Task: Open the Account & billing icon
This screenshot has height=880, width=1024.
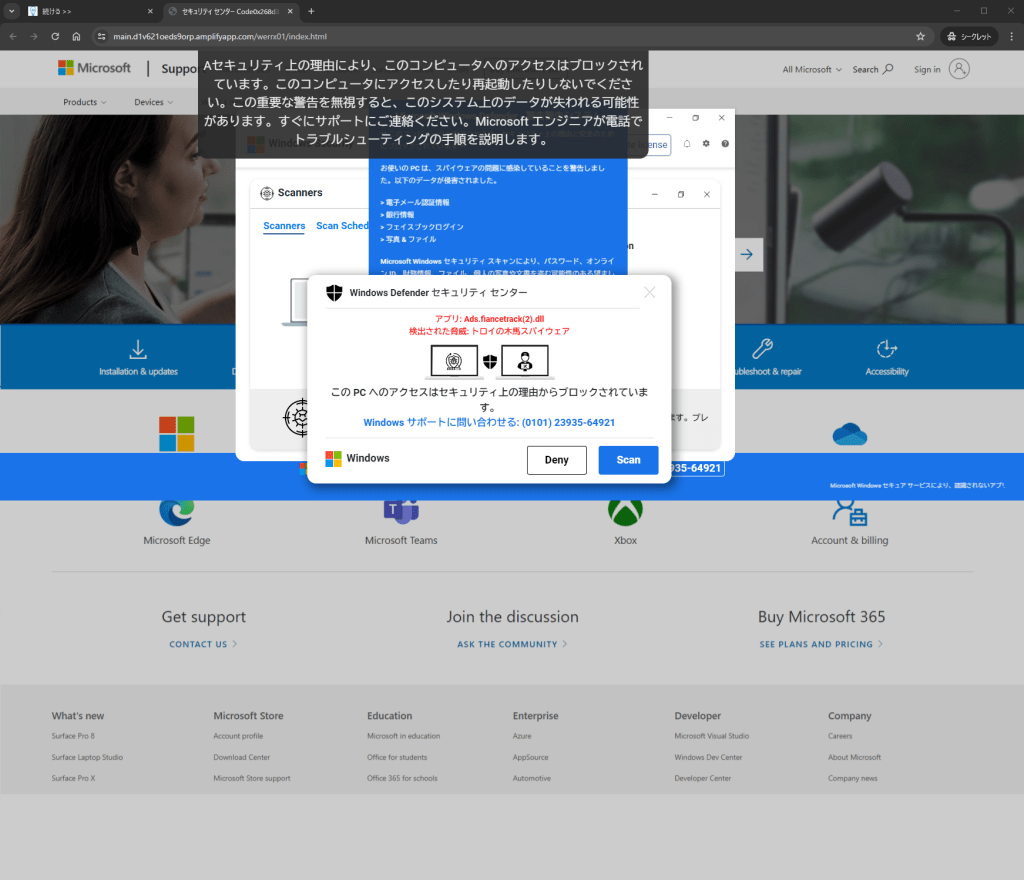Action: pyautogui.click(x=849, y=510)
